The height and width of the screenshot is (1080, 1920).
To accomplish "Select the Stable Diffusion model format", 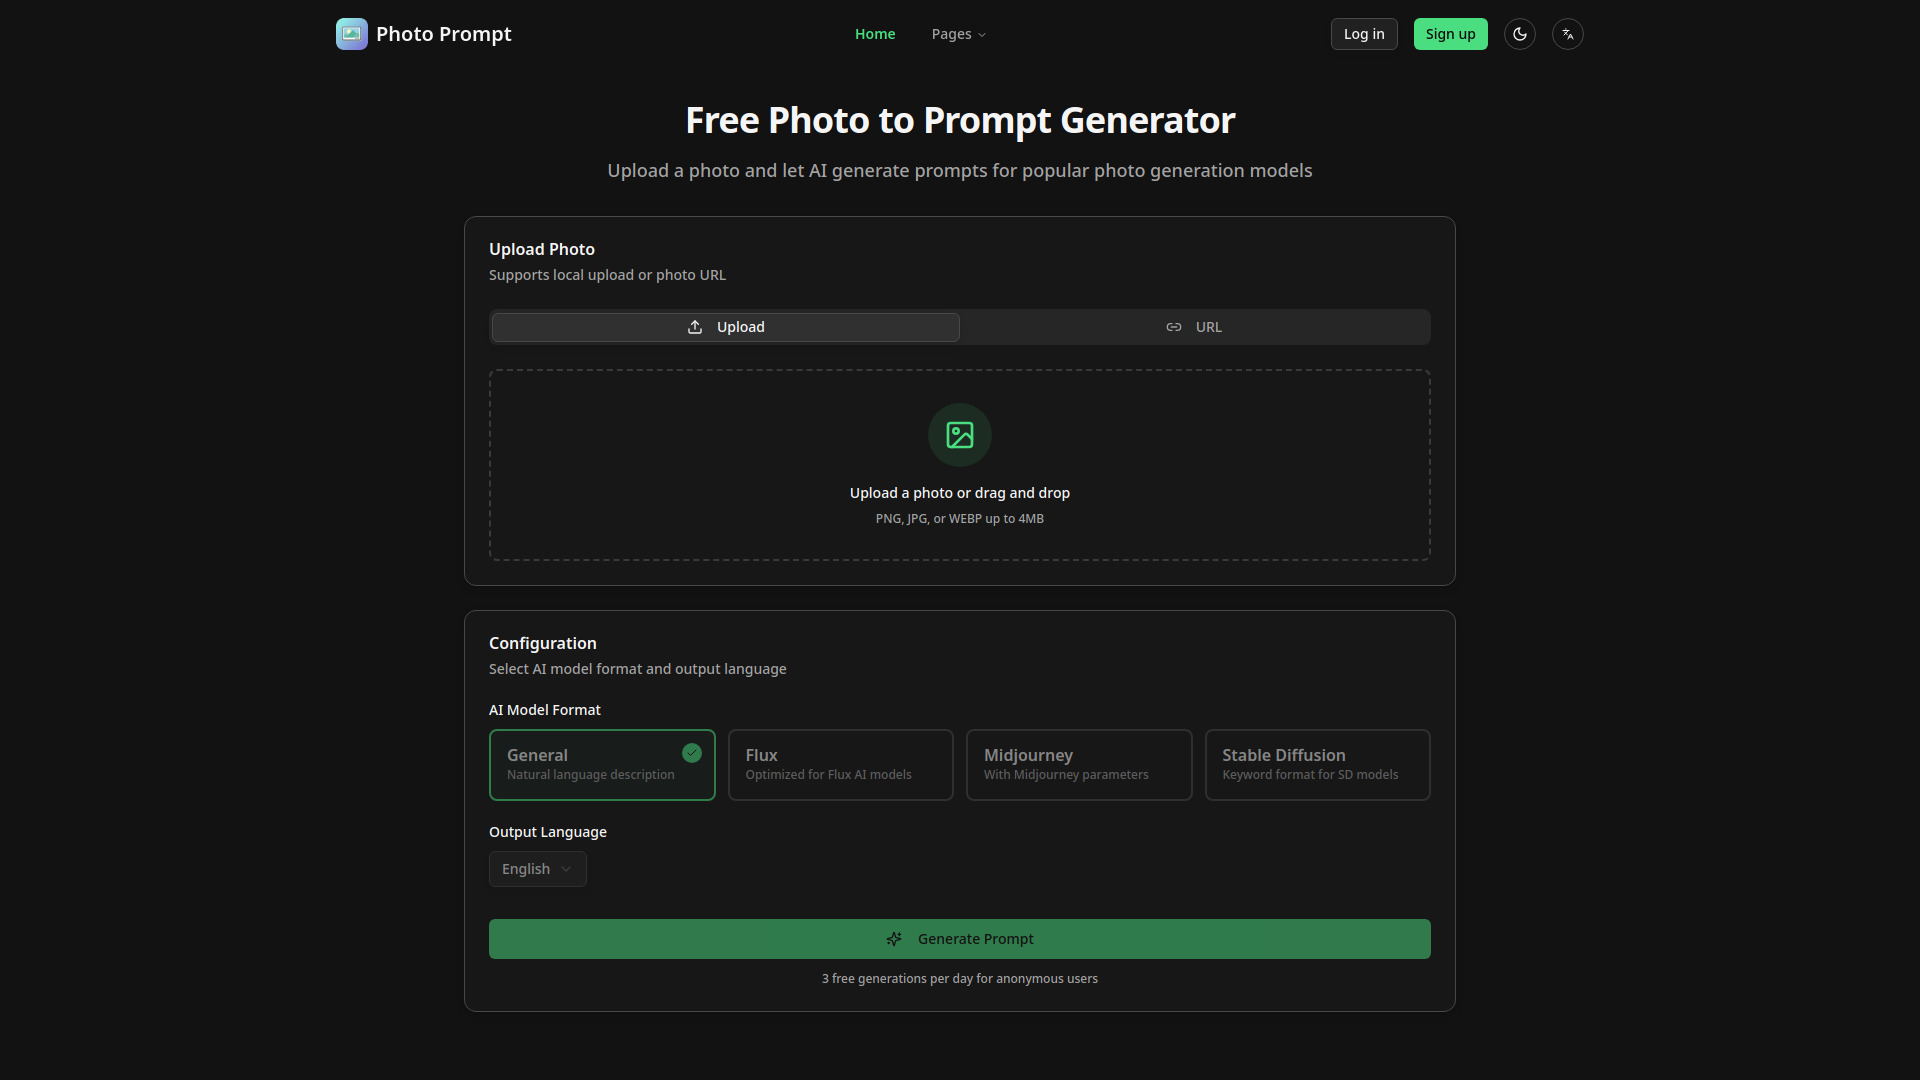I will tap(1317, 764).
